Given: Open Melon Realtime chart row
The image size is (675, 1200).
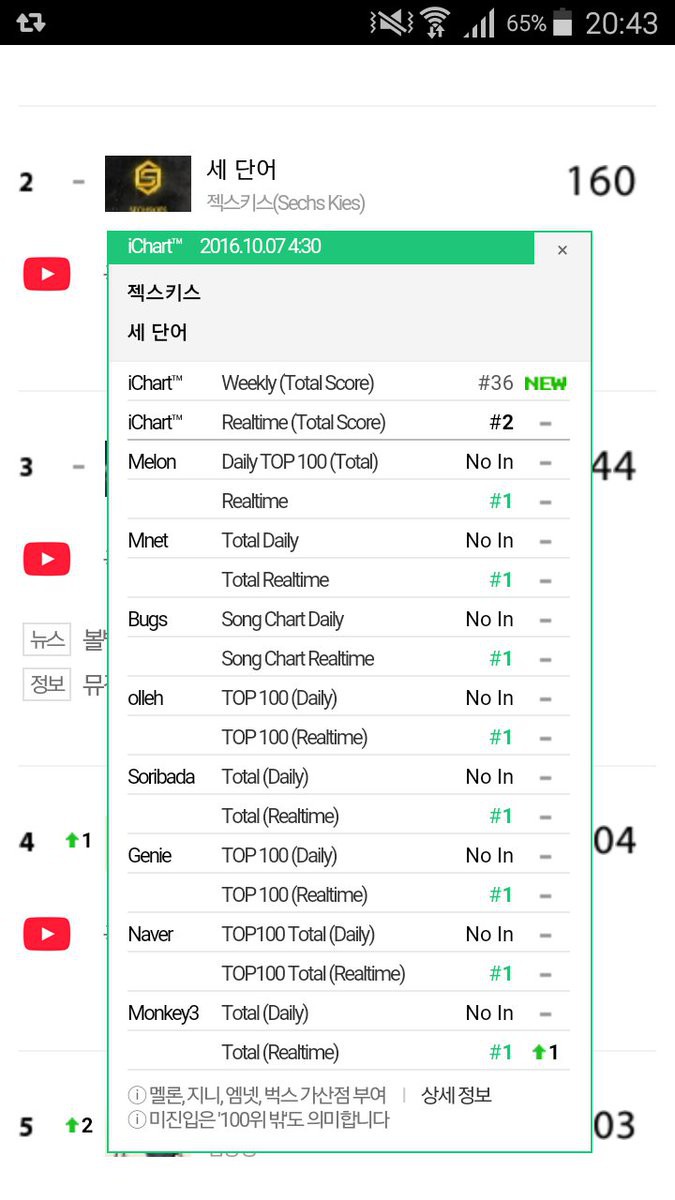Looking at the screenshot, I should point(349,501).
